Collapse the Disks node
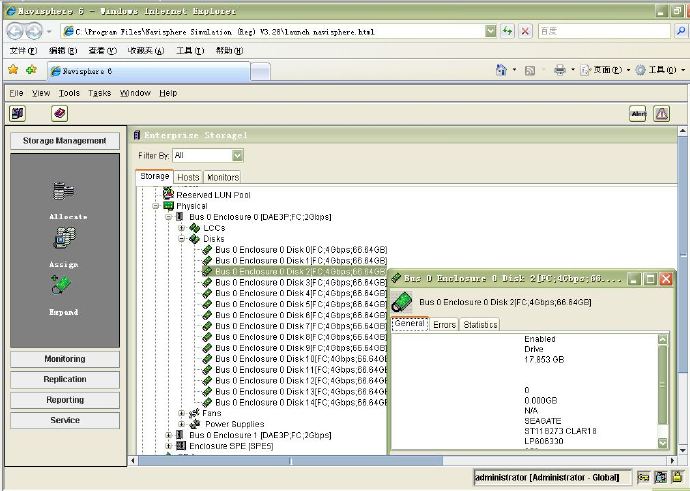This screenshot has height=491, width=690. coord(181,239)
